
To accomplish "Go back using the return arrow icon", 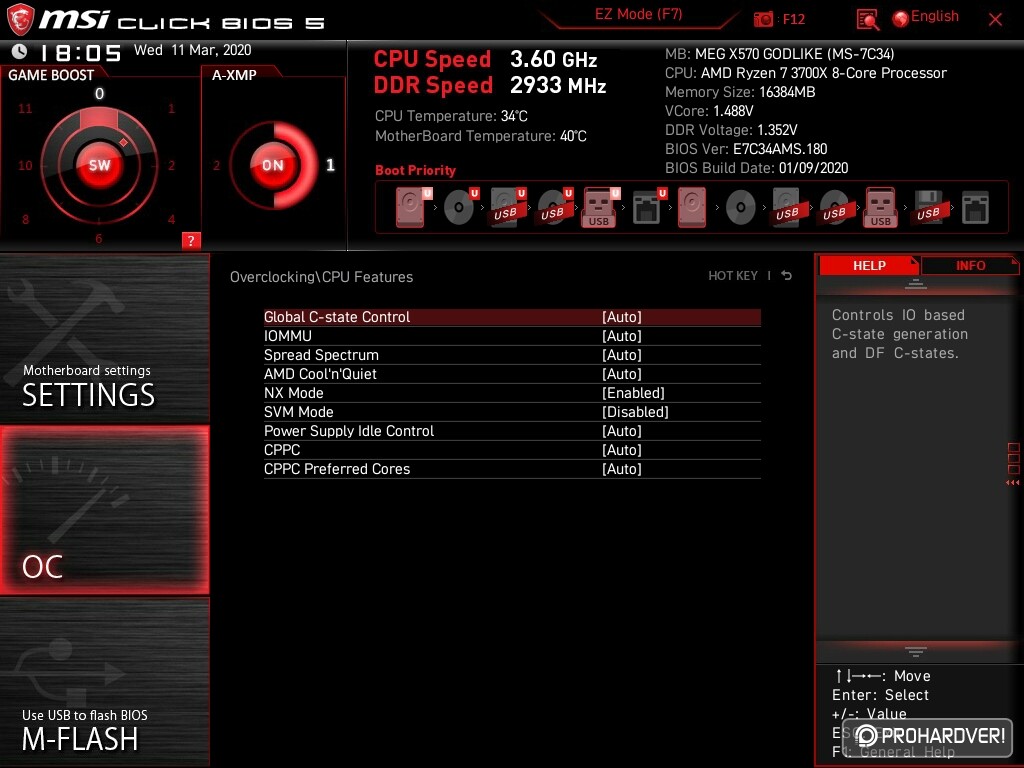I will (x=786, y=276).
